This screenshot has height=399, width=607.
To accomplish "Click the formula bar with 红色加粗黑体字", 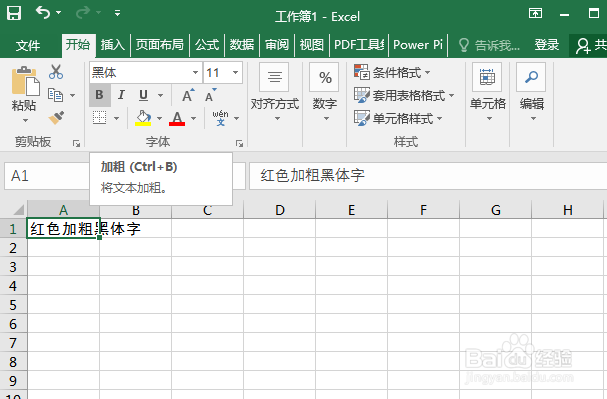I will [428, 176].
